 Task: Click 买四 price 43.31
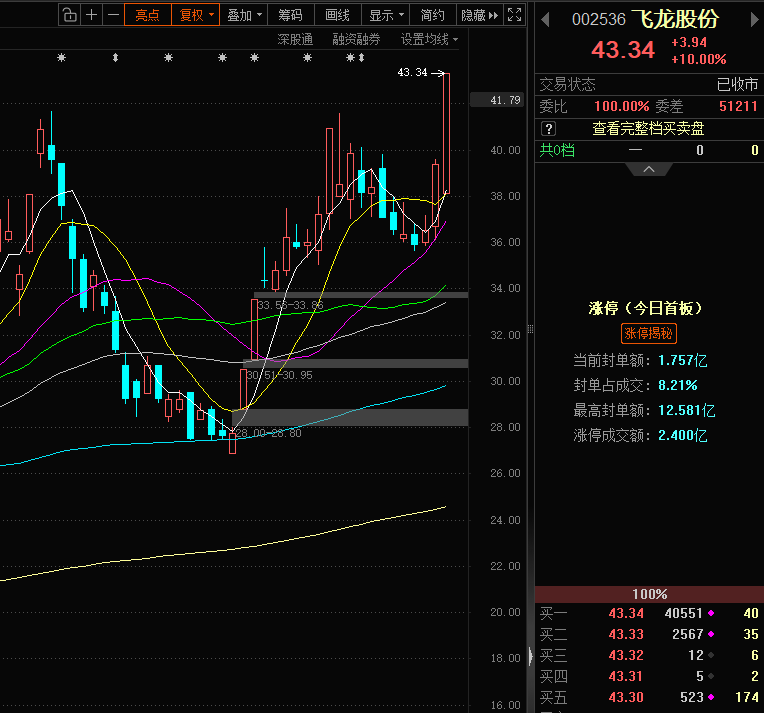626,676
